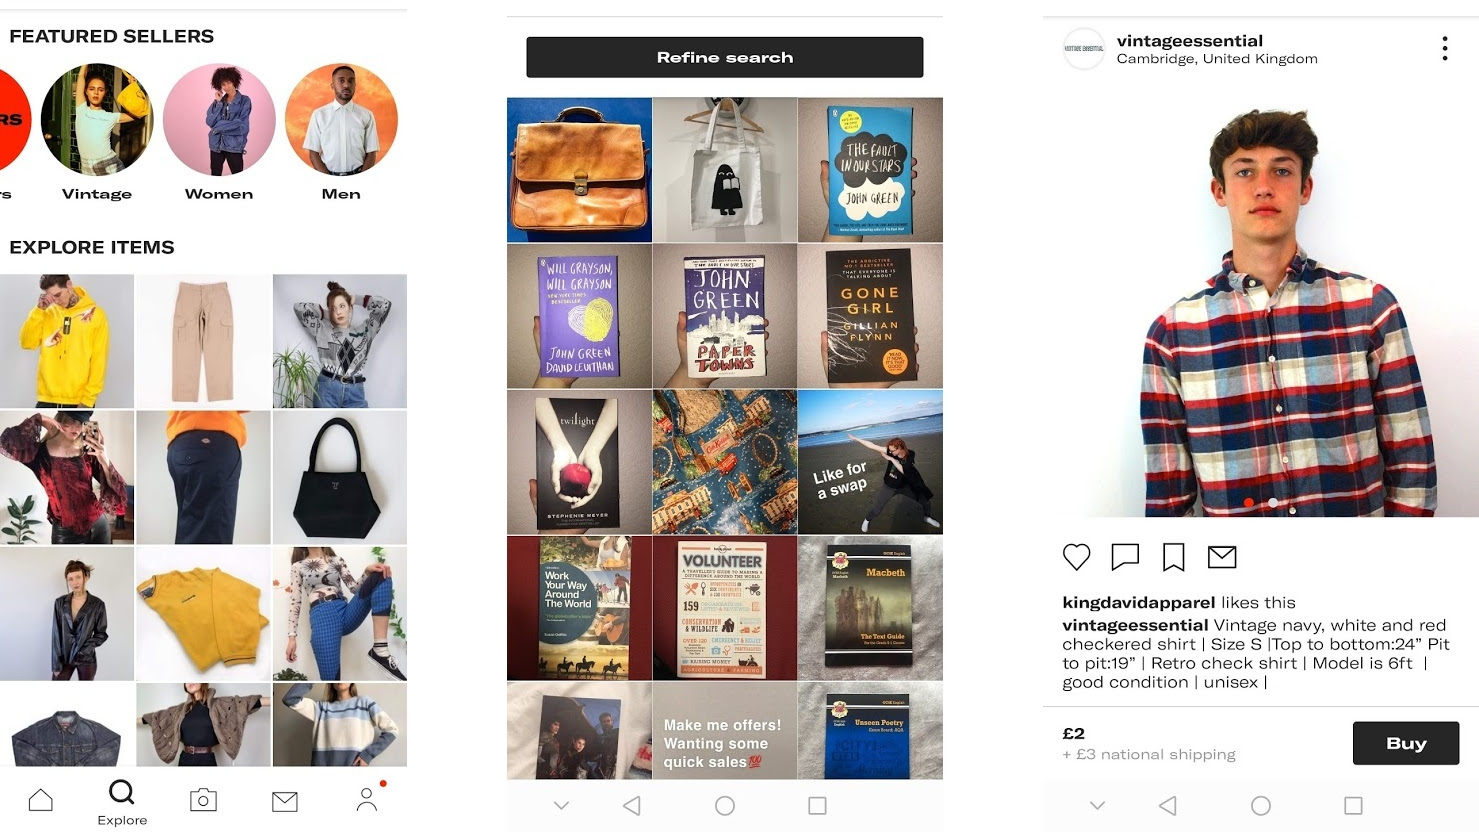Select the Women featured seller circle
1479x832 pixels.
[219, 120]
